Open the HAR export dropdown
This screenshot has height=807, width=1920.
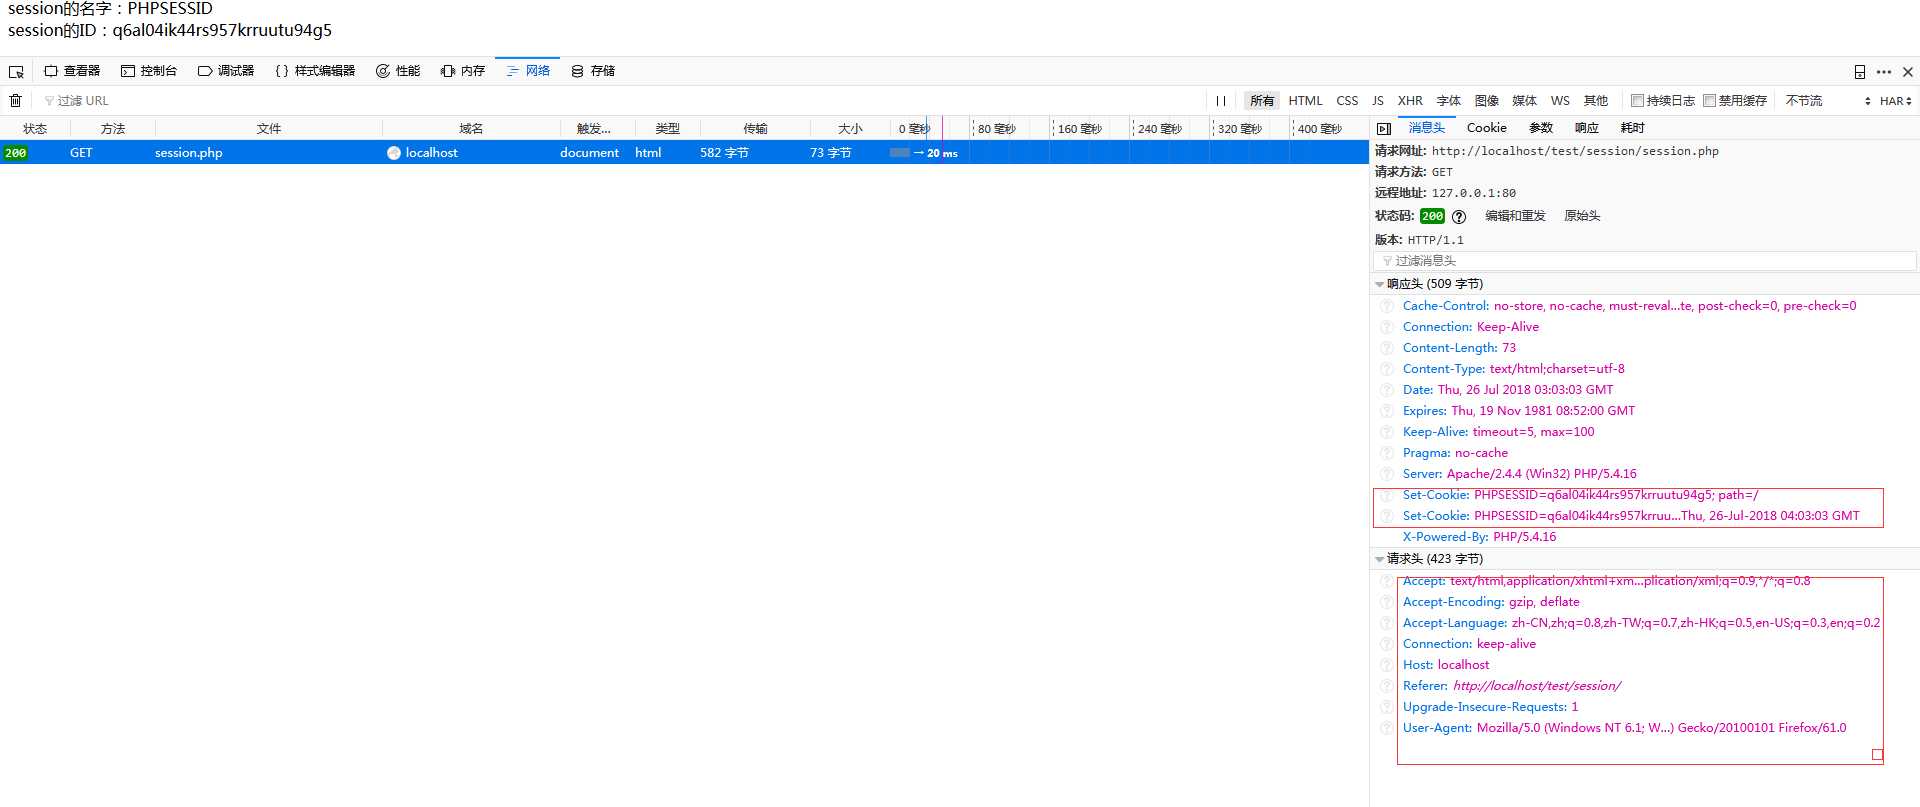(1895, 101)
